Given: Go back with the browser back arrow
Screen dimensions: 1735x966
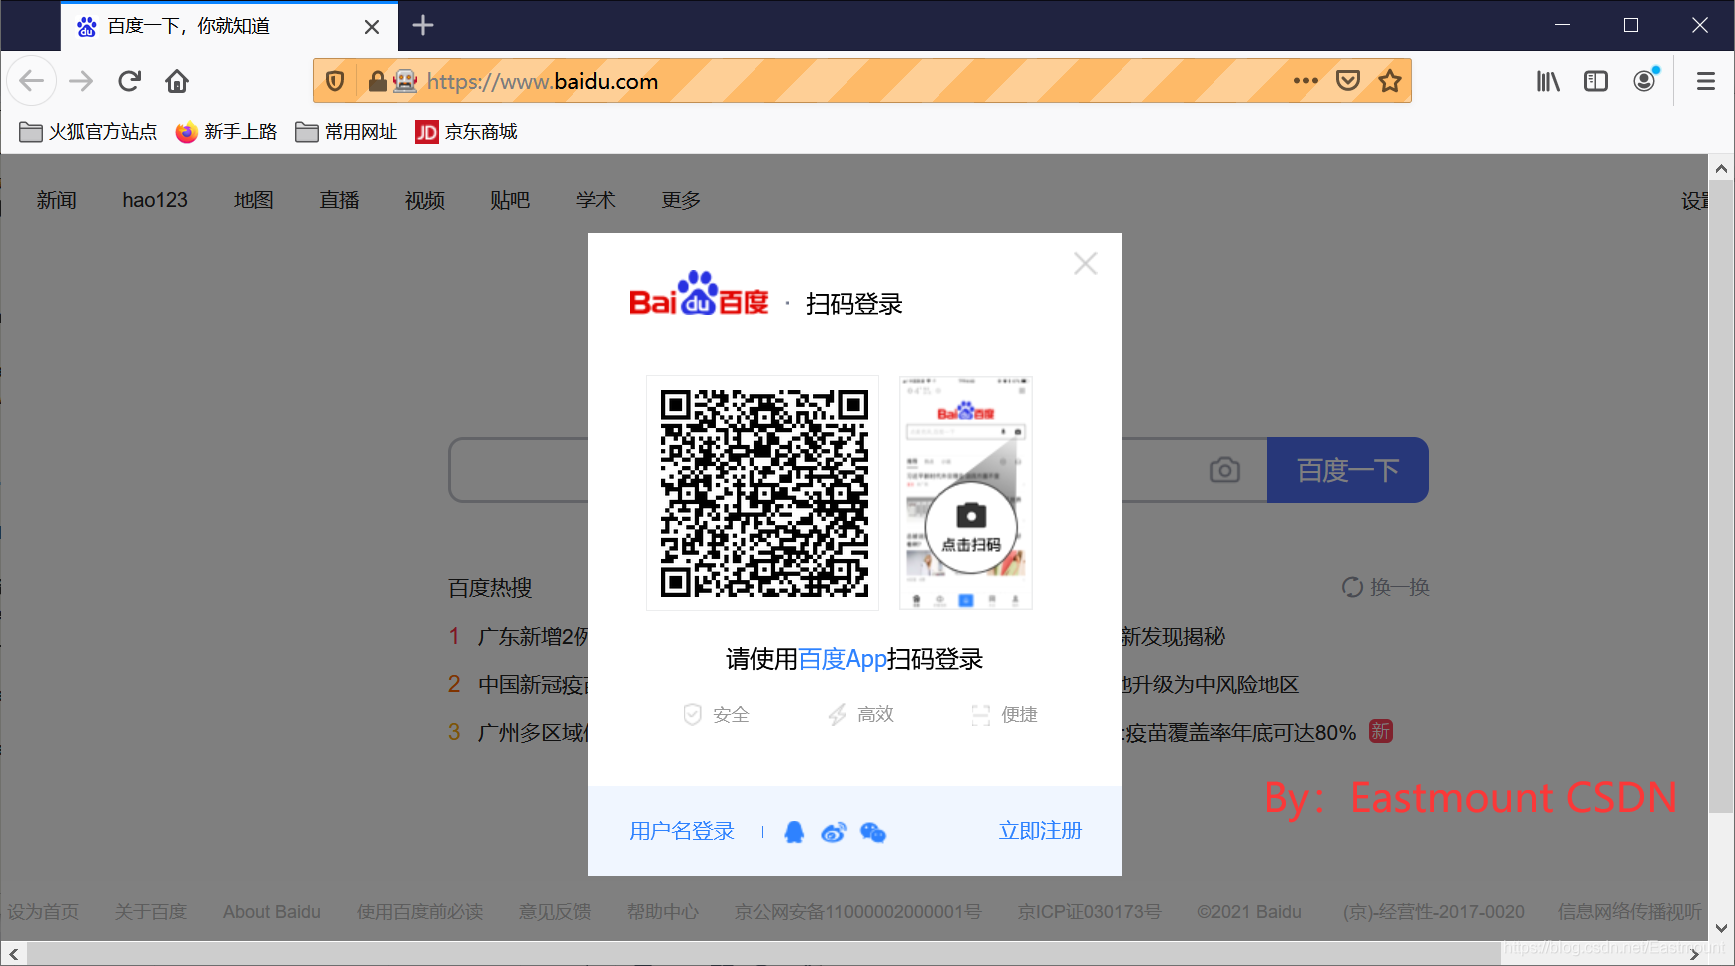Looking at the screenshot, I should pyautogui.click(x=32, y=81).
